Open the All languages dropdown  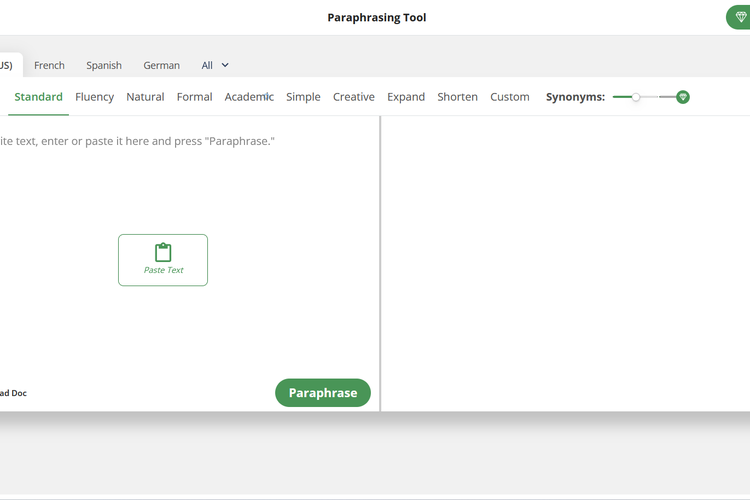(x=215, y=65)
